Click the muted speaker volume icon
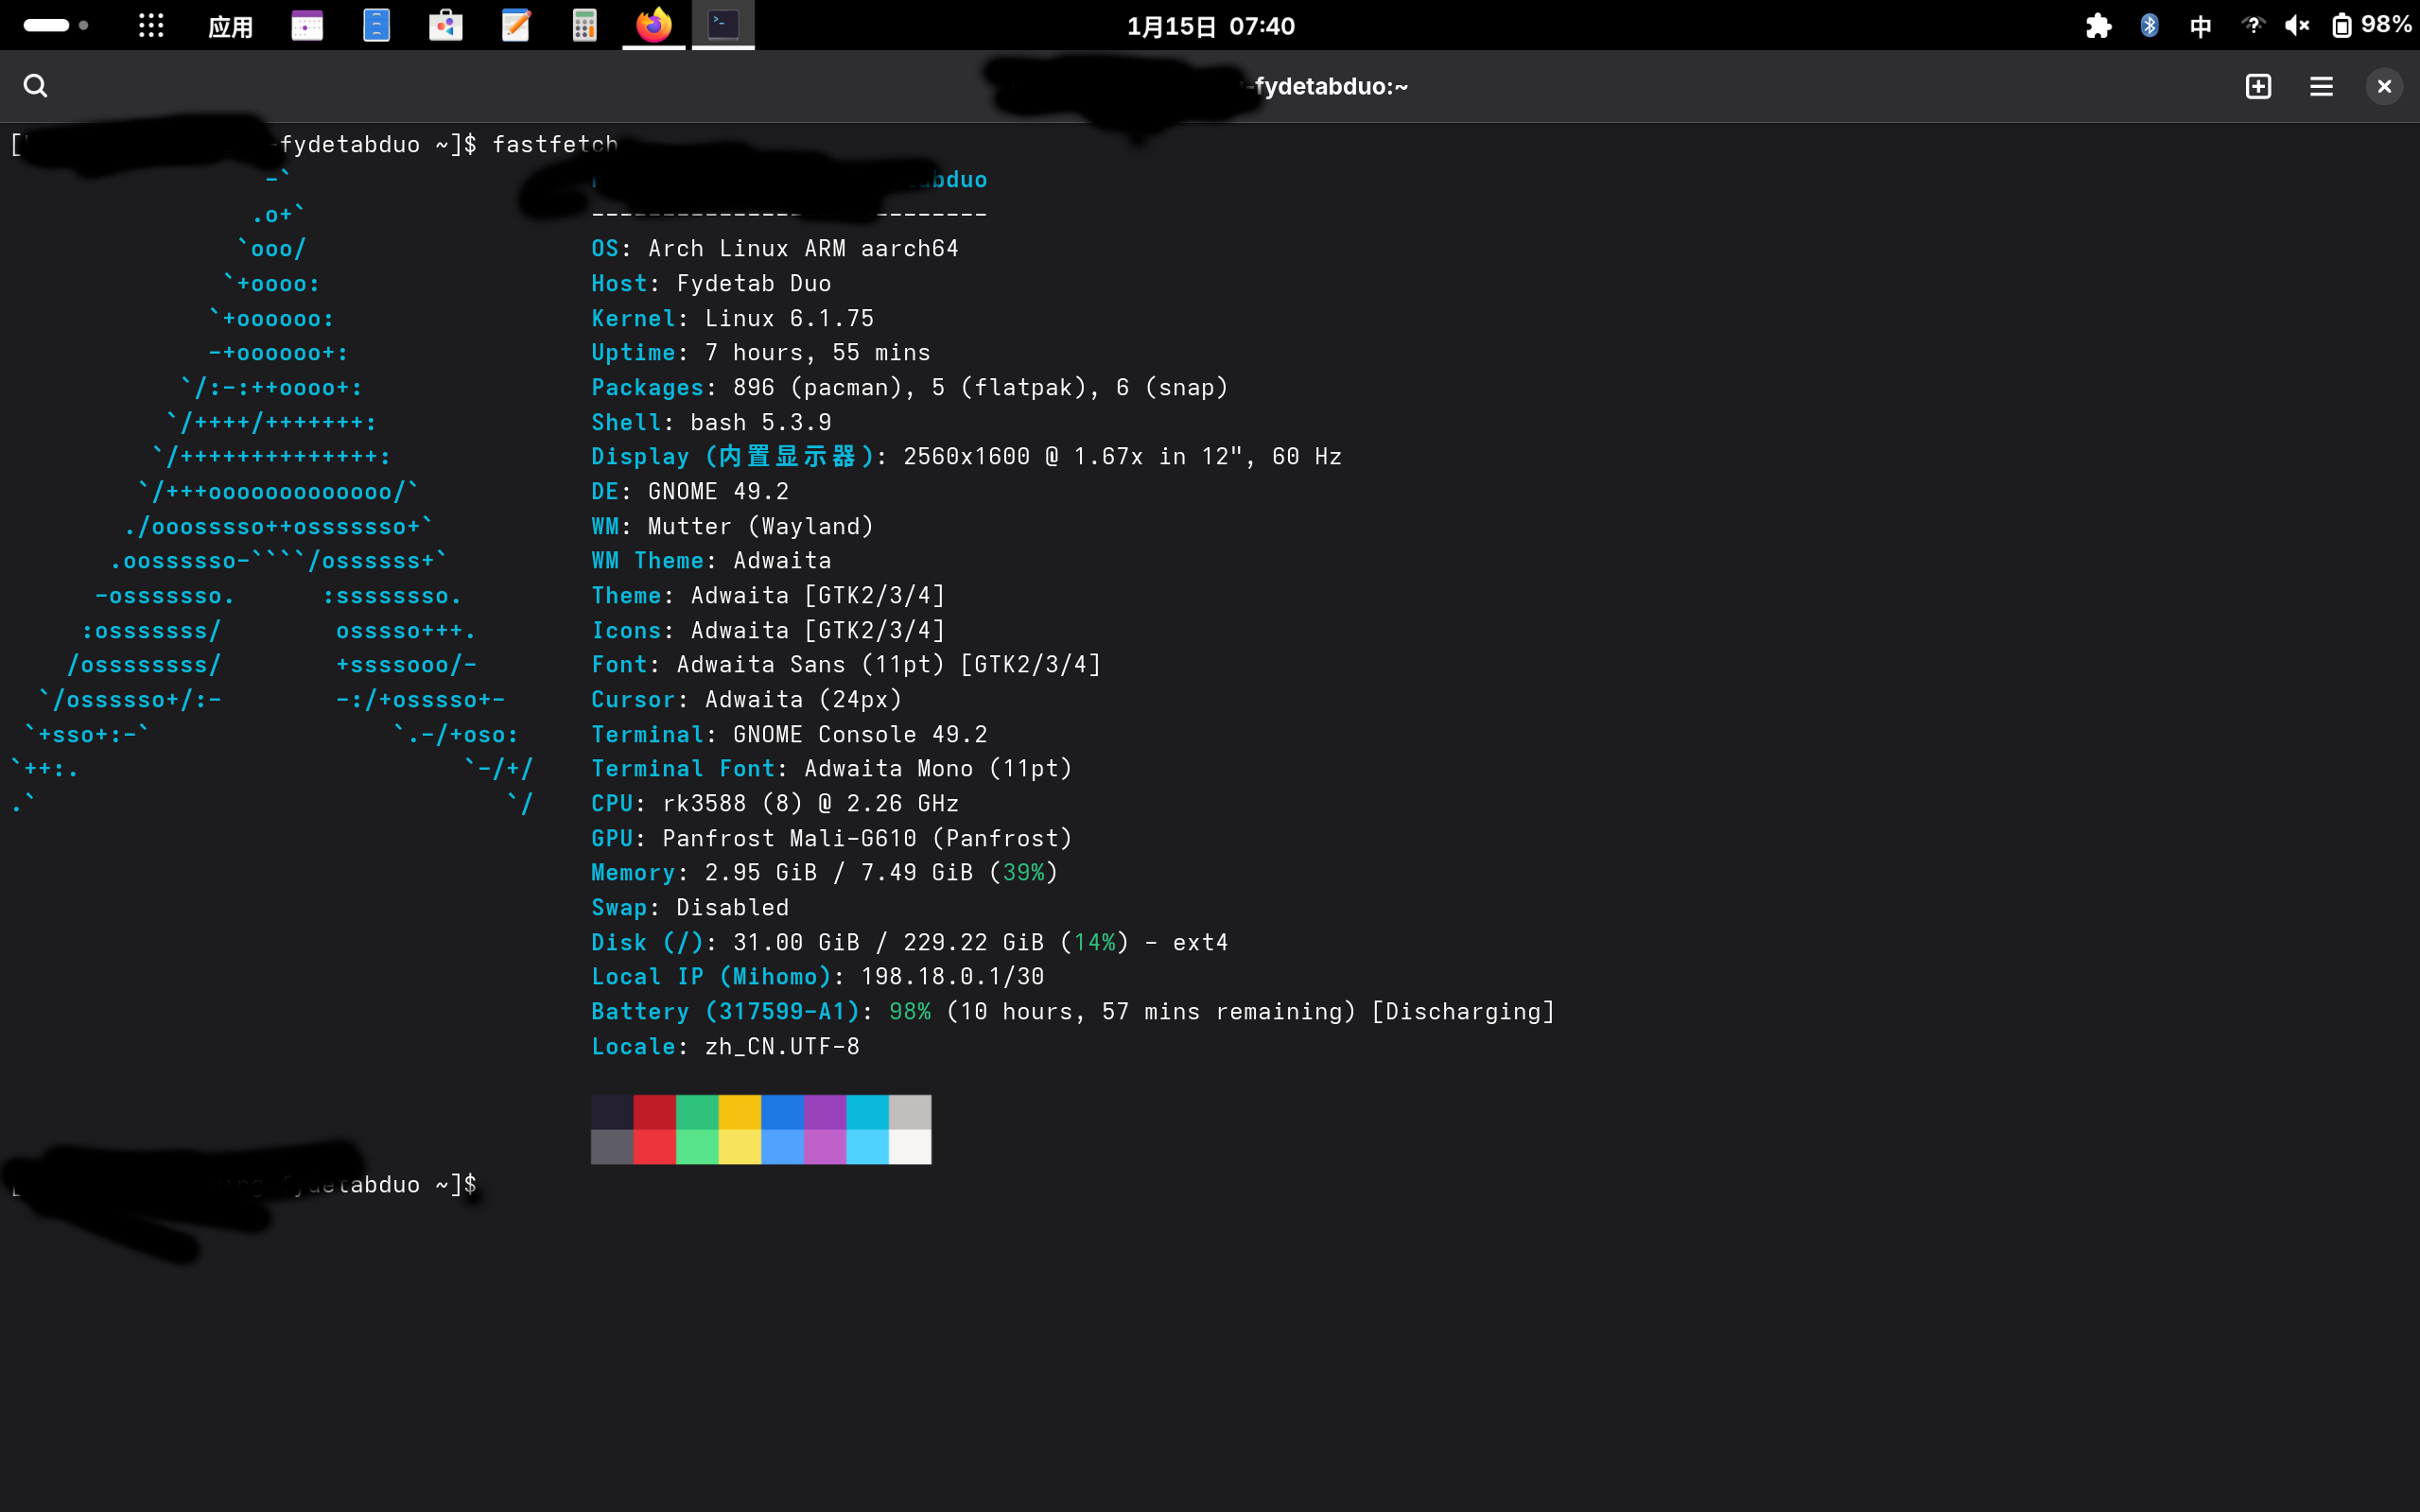This screenshot has height=1512, width=2420. (x=2297, y=26)
